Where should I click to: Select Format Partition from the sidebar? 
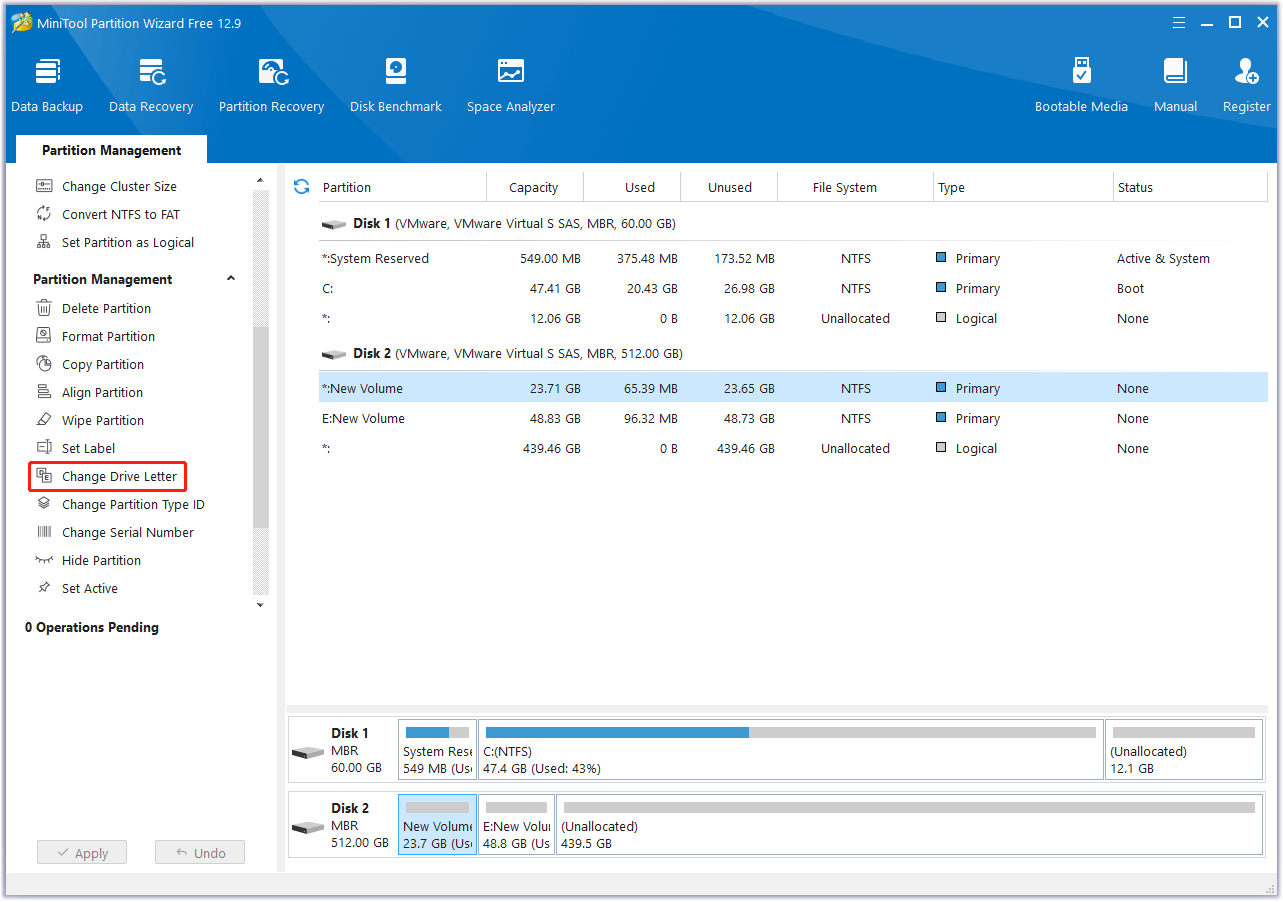coord(108,337)
